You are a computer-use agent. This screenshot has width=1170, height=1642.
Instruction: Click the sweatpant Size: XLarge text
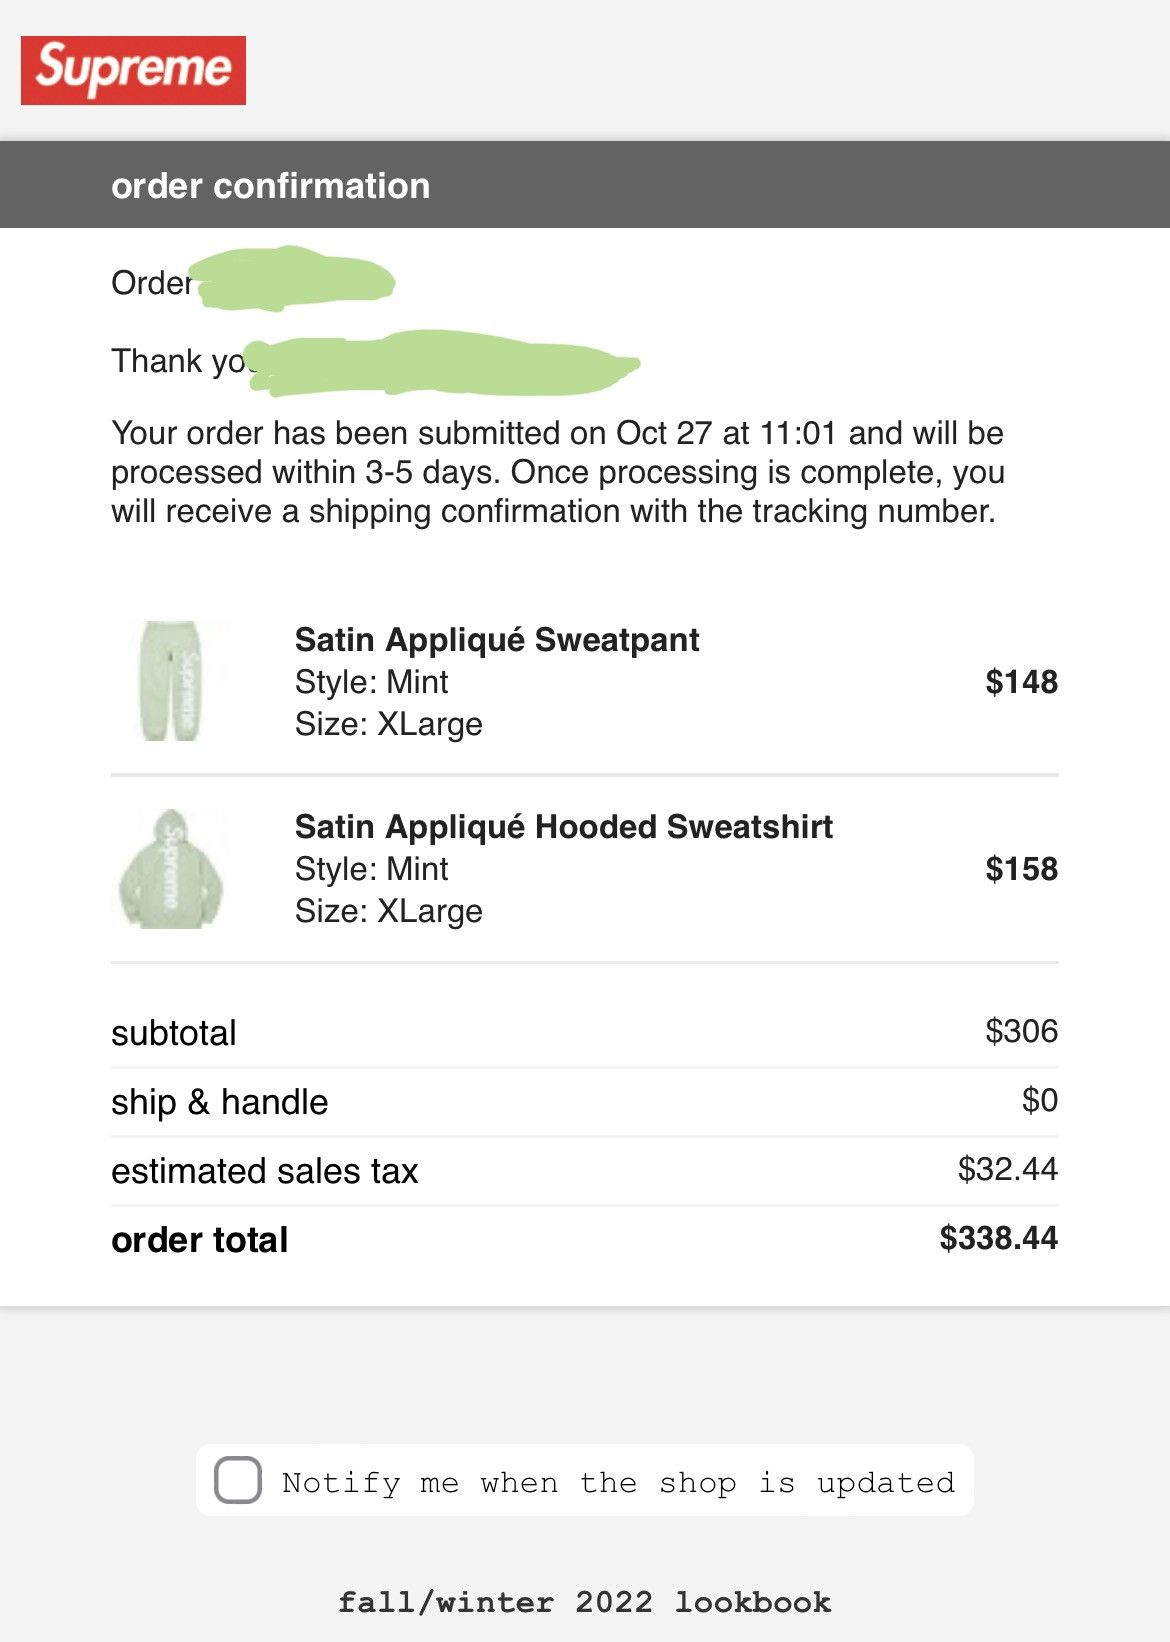pos(389,724)
